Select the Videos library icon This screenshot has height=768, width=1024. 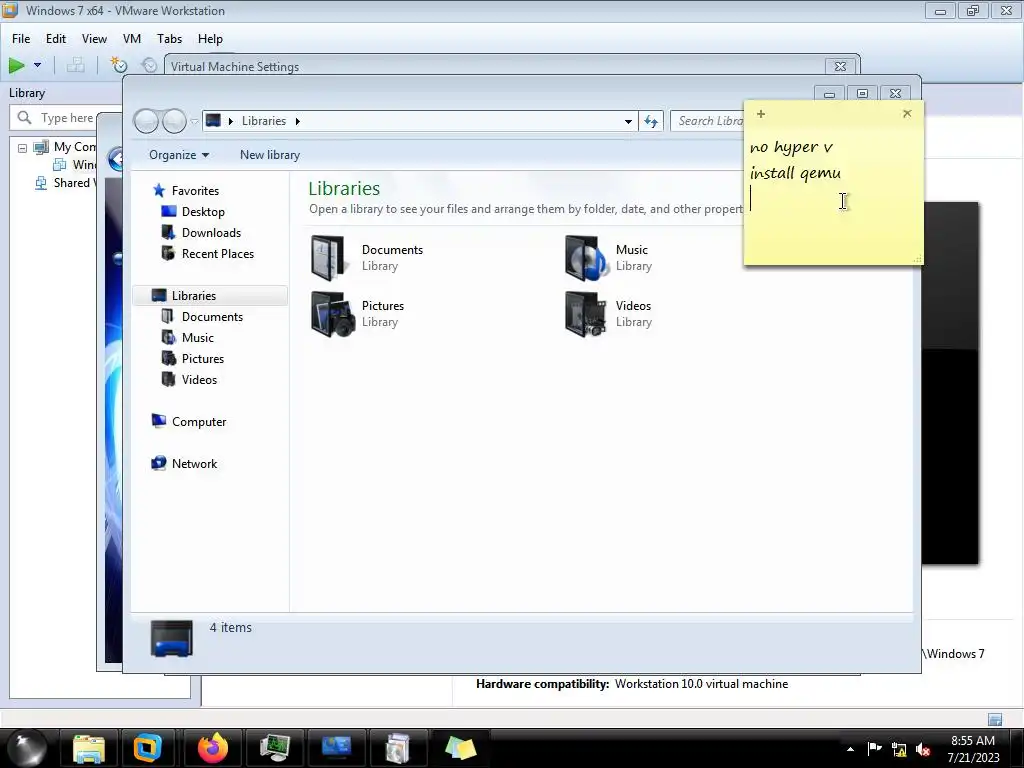click(x=586, y=314)
